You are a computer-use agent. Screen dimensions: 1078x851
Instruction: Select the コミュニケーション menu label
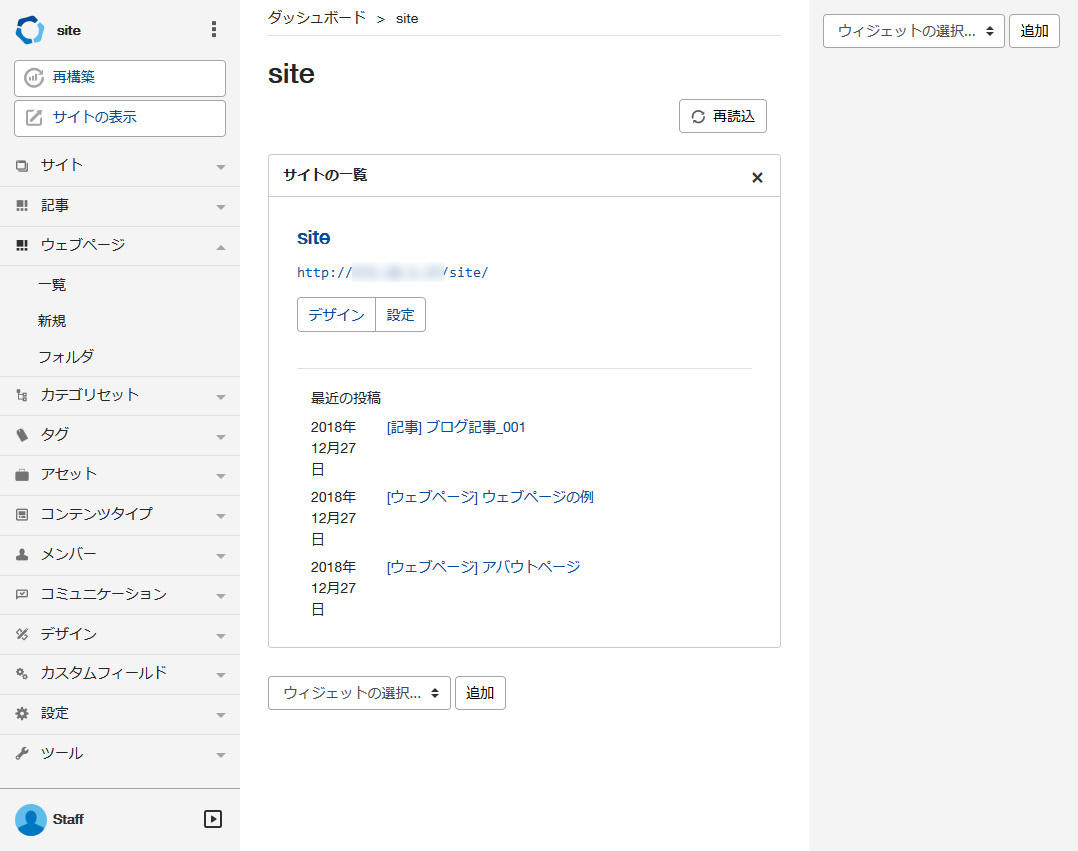tap(104, 594)
